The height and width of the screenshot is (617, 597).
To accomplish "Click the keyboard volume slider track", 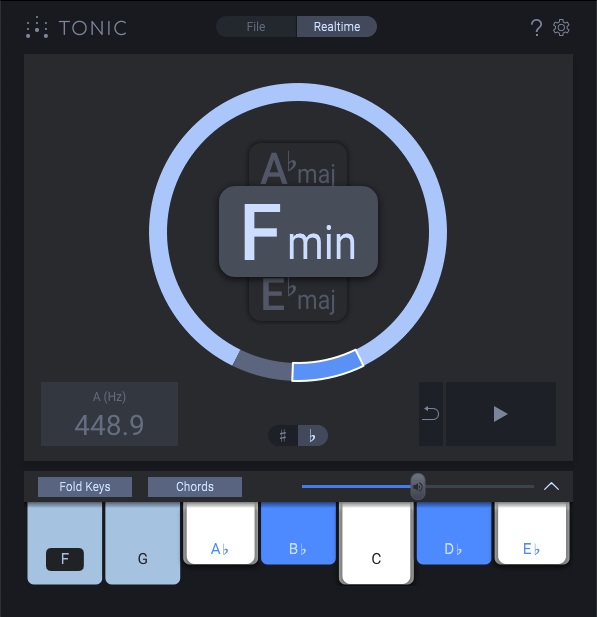I will (x=418, y=487).
